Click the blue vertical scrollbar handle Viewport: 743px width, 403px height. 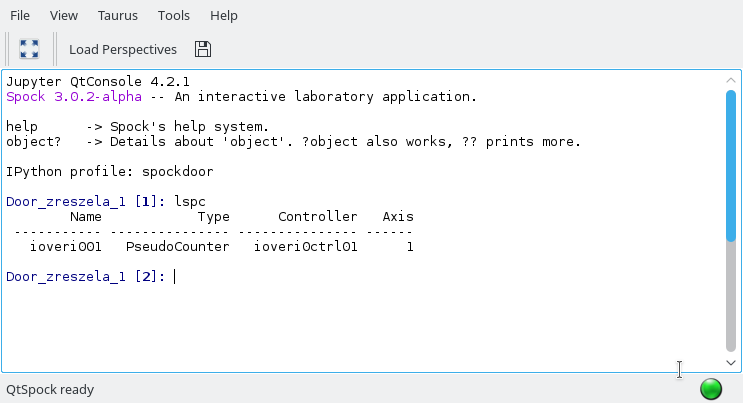731,166
